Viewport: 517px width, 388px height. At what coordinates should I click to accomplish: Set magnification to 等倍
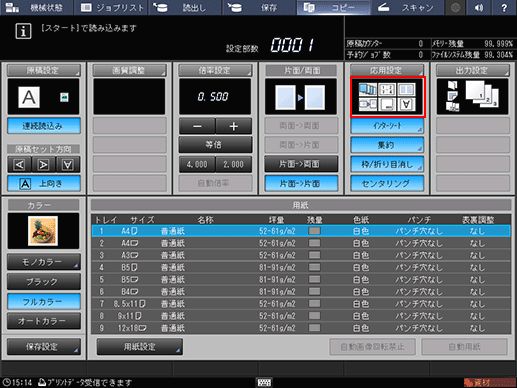(215, 145)
